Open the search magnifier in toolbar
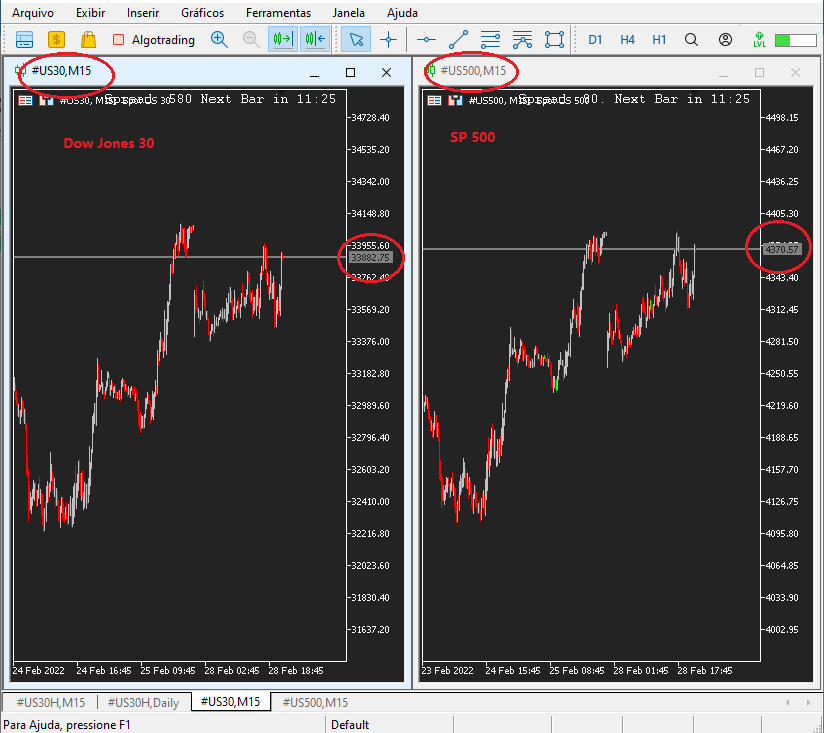 692,40
